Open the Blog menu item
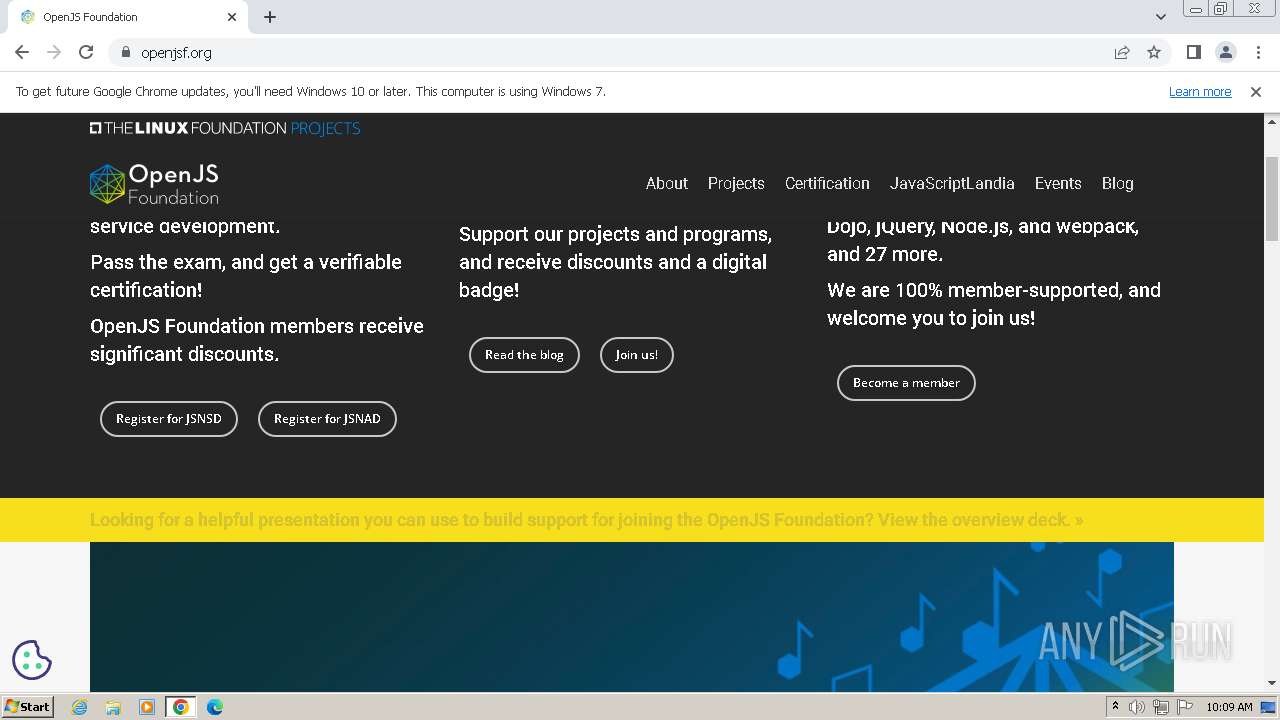Image resolution: width=1280 pixels, height=720 pixels. pyautogui.click(x=1118, y=183)
